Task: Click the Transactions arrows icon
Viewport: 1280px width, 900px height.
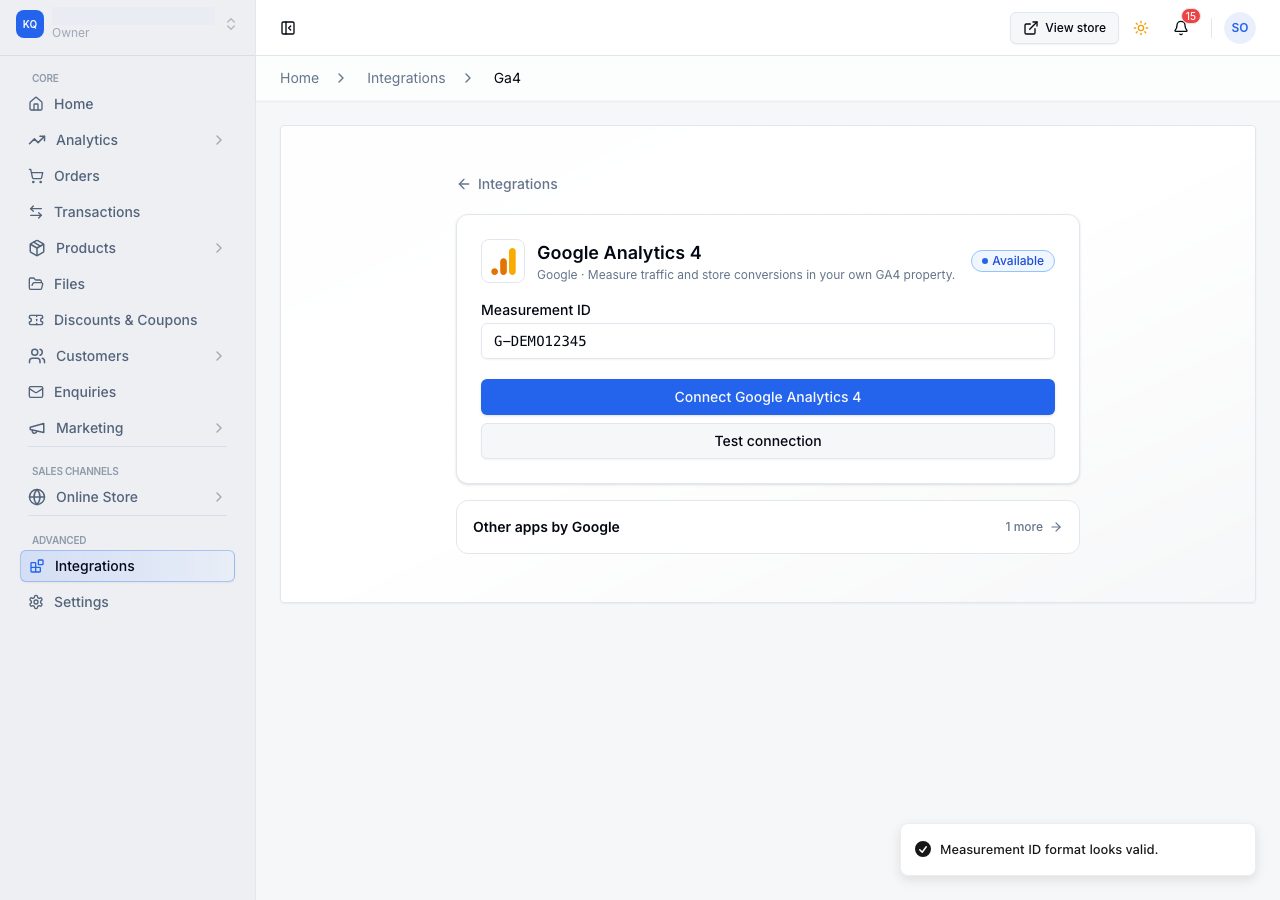Action: coord(36,212)
